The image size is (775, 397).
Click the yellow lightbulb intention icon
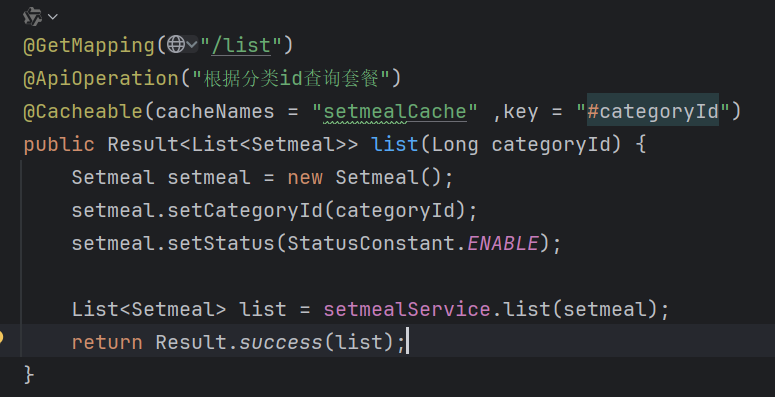tap(1, 337)
